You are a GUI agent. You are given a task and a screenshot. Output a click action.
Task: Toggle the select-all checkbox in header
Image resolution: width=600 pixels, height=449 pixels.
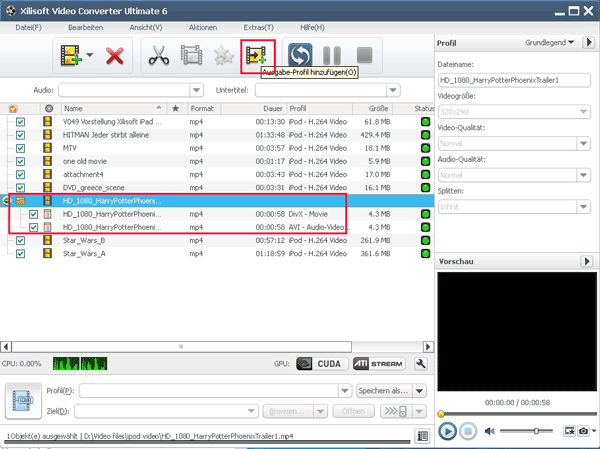(x=13, y=109)
